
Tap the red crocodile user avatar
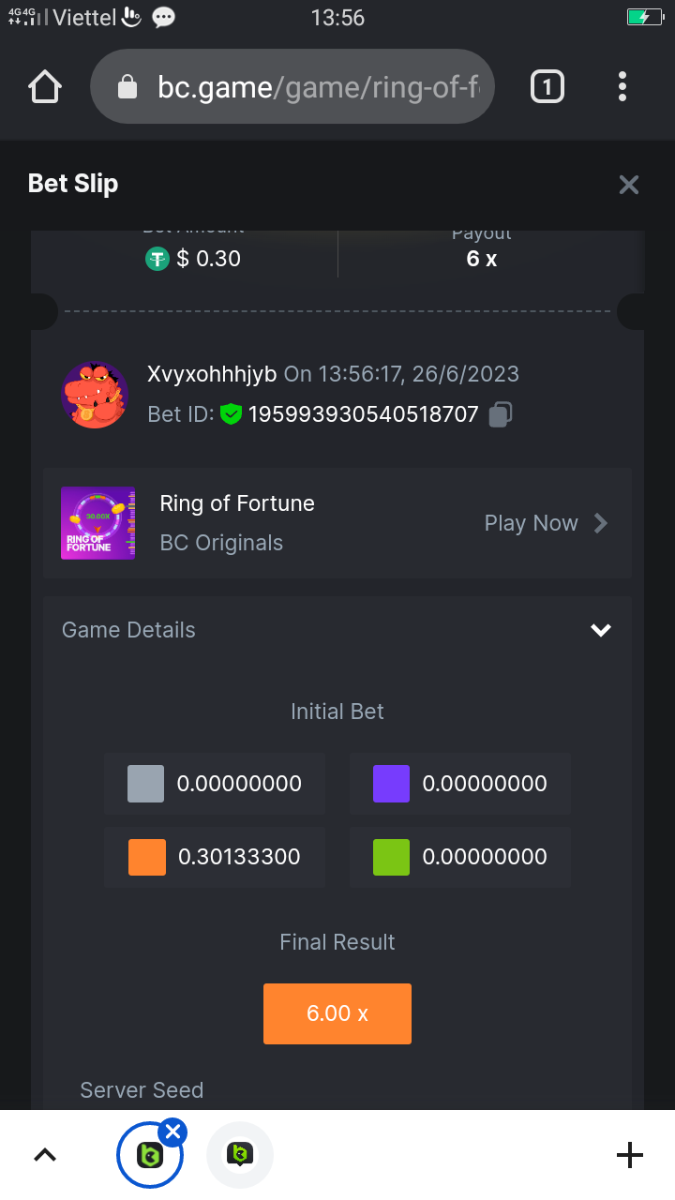[x=95, y=395]
